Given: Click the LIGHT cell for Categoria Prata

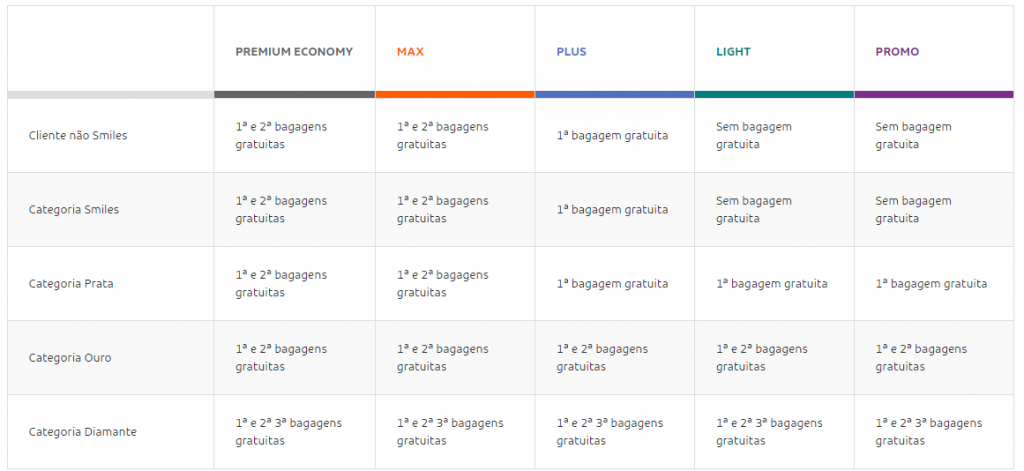Looking at the screenshot, I should tap(772, 284).
